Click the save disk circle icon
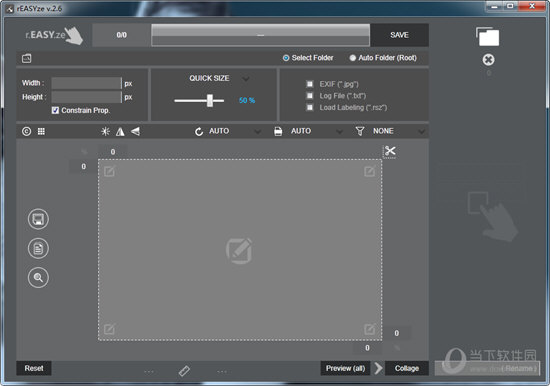Image resolution: width=550 pixels, height=386 pixels. (38, 219)
